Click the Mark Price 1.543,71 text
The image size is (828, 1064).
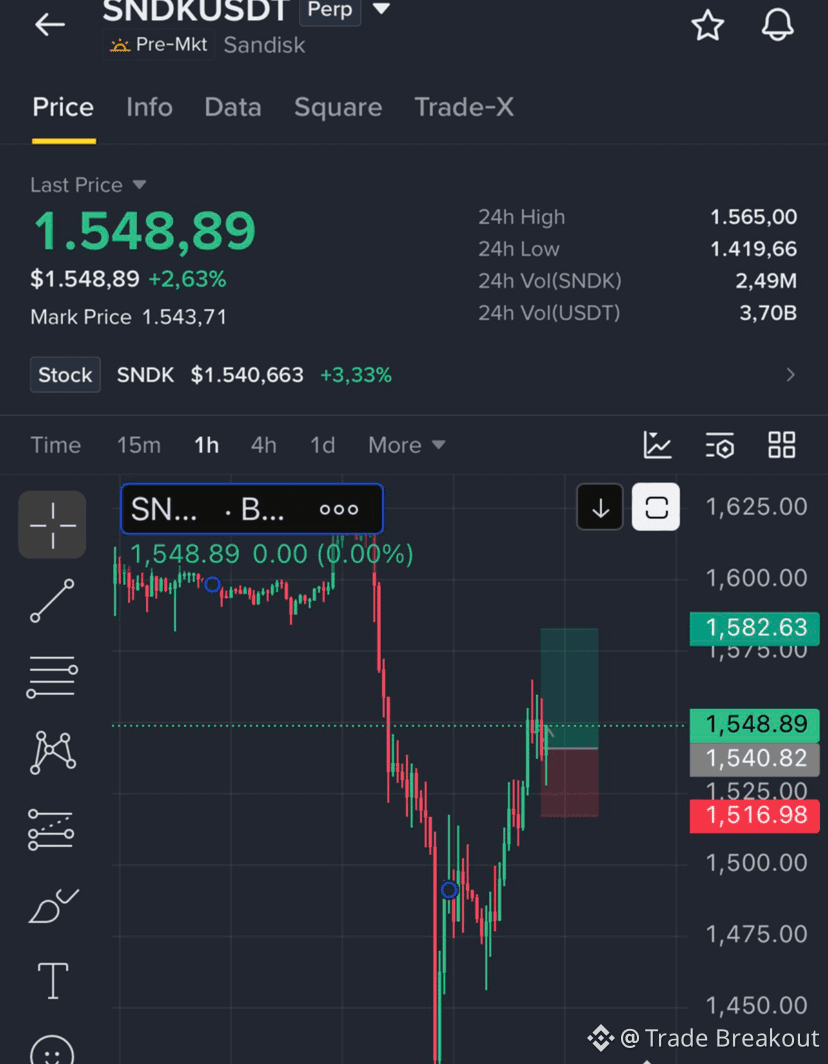tap(129, 317)
